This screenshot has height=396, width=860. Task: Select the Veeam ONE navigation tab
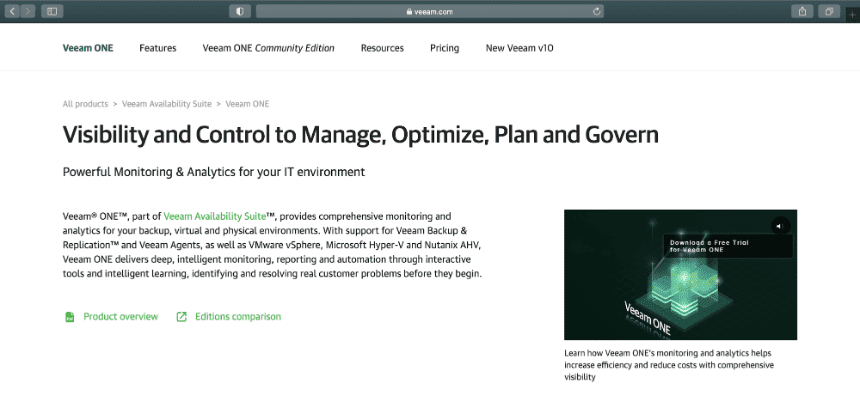[88, 48]
